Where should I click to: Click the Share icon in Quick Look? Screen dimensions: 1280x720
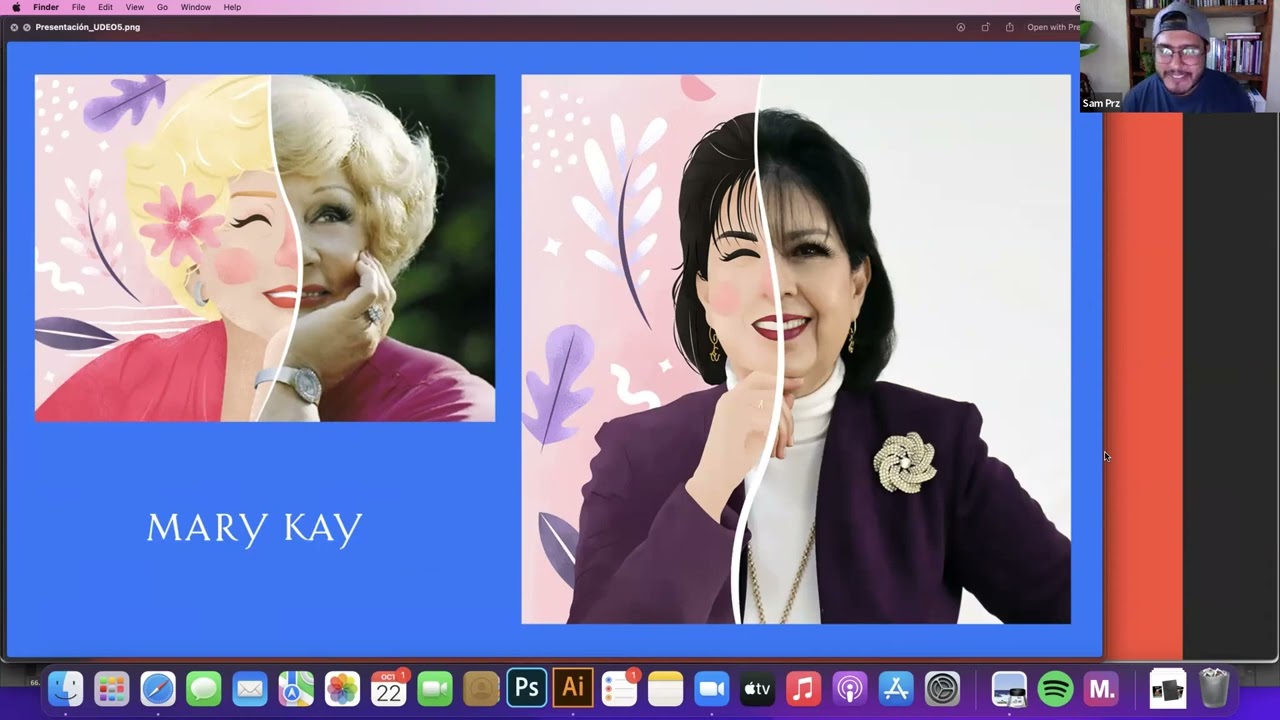point(1010,27)
